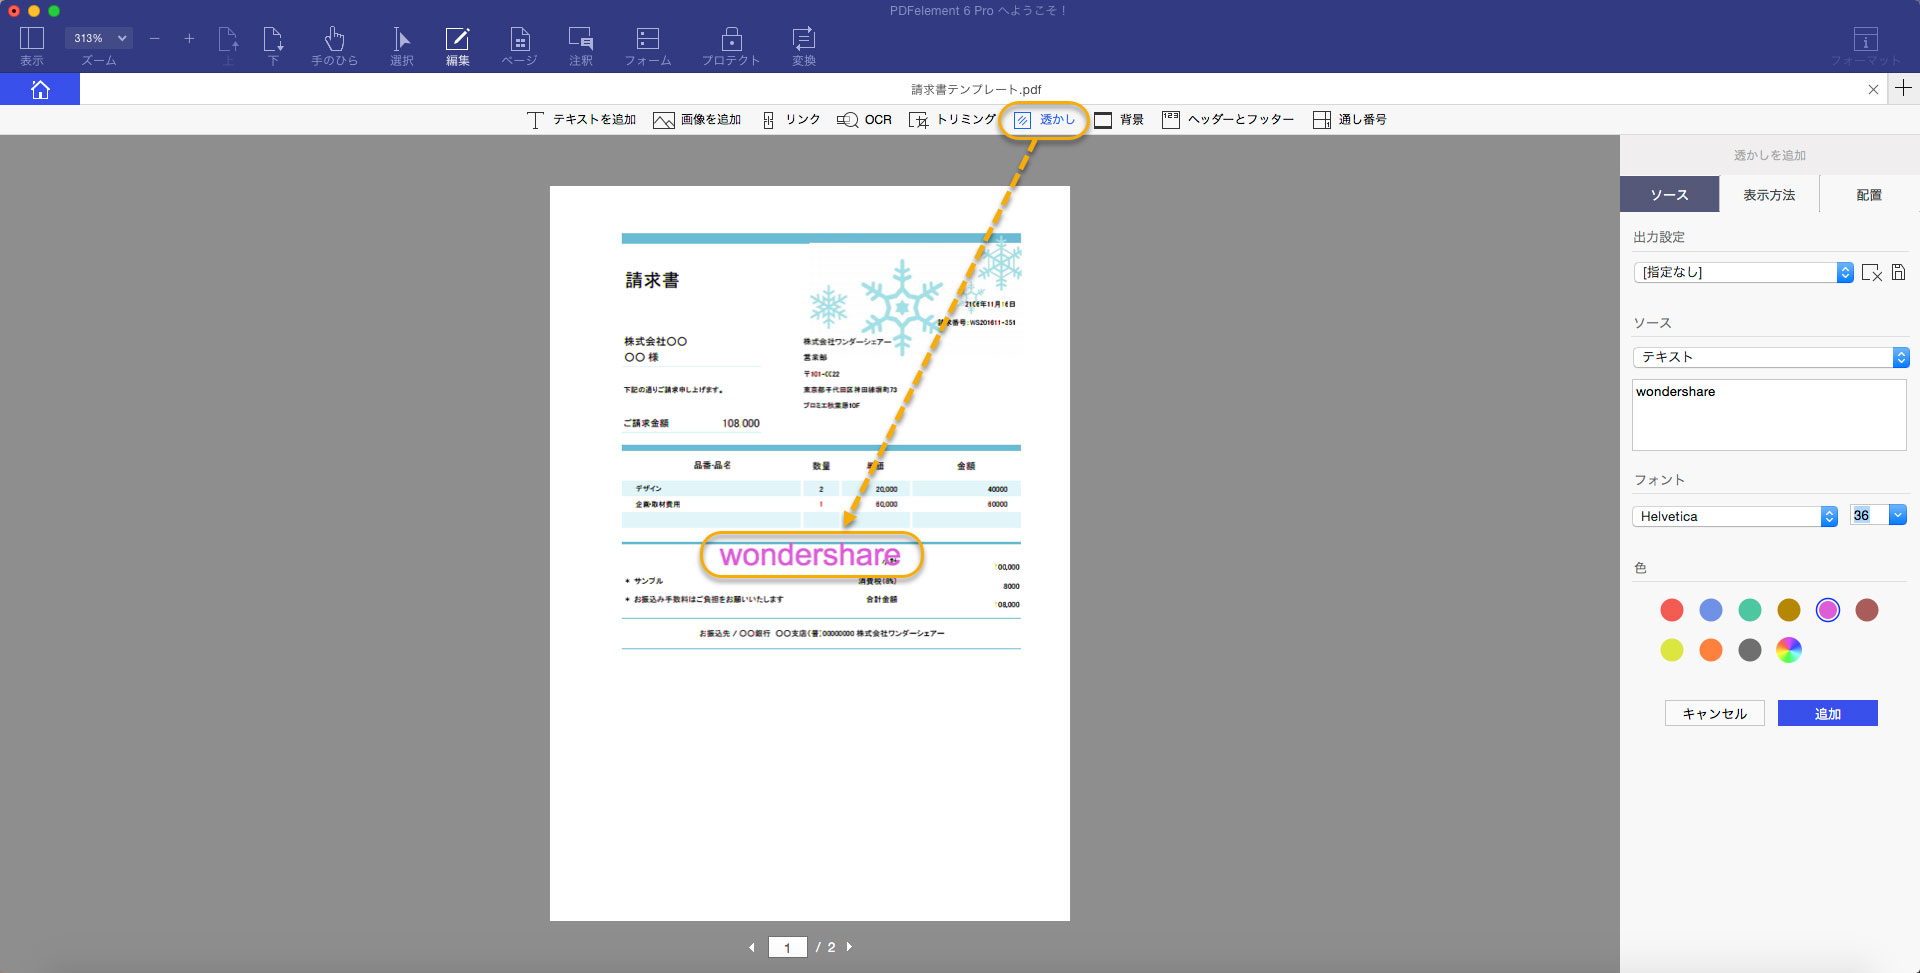
Task: Open the [指定なし] output setting dropdown
Action: point(1743,272)
